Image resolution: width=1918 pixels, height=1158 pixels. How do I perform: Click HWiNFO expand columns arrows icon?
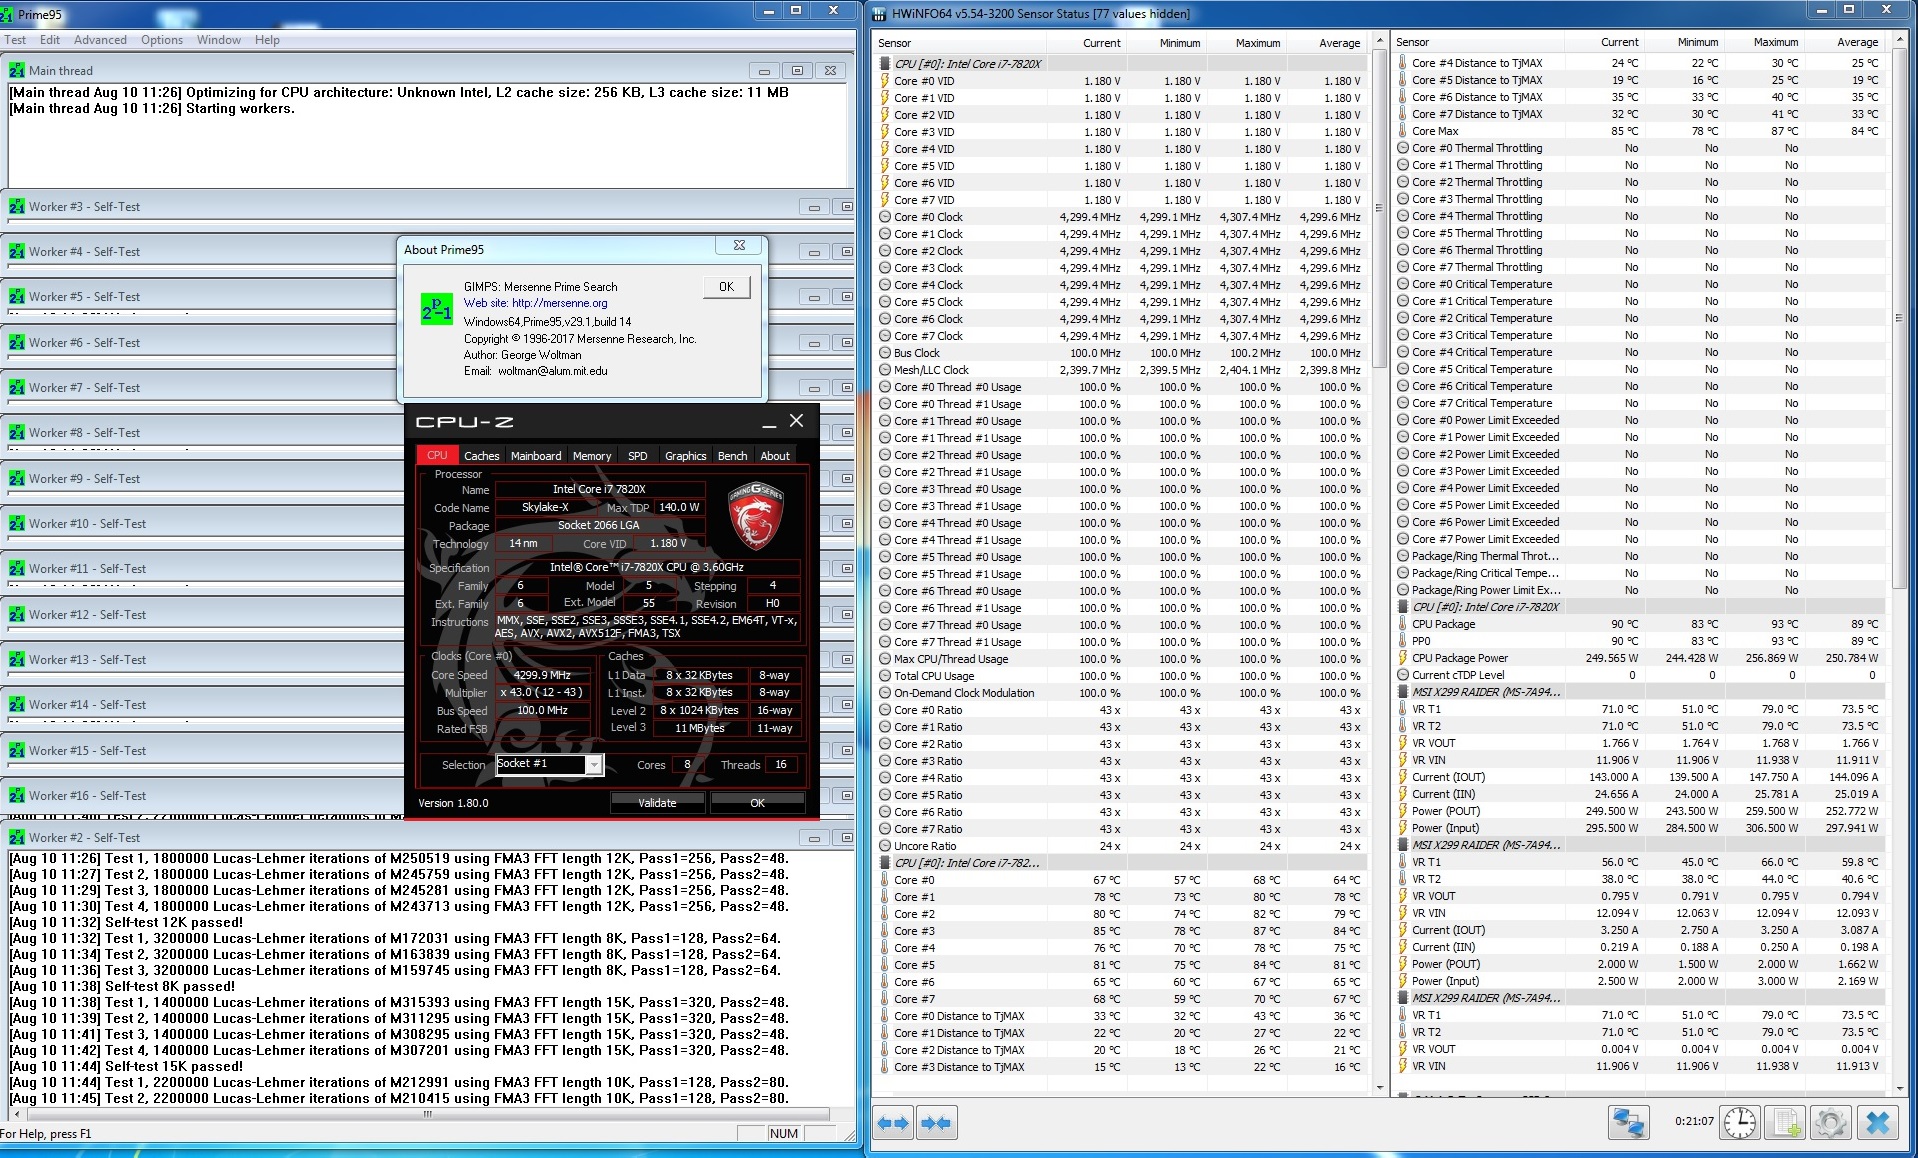click(x=892, y=1122)
